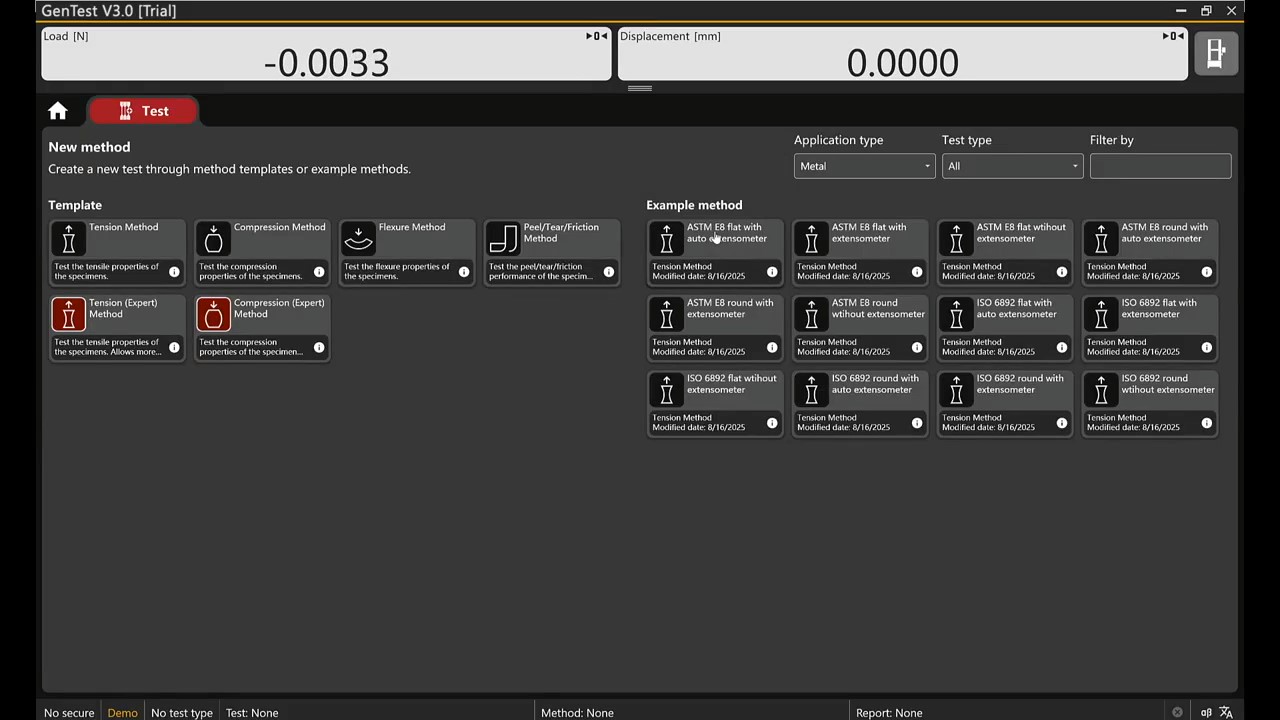This screenshot has width=1280, height=720.
Task: Open the testing machine control panel
Action: [x=1216, y=53]
